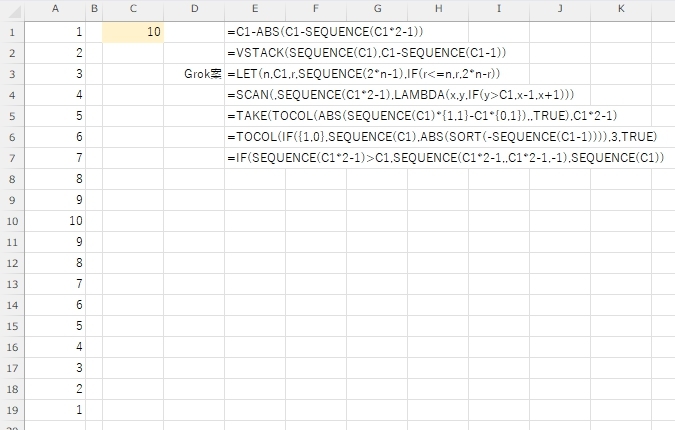Click the Grok案 label cell
Image resolution: width=675 pixels, height=430 pixels.
pos(194,74)
